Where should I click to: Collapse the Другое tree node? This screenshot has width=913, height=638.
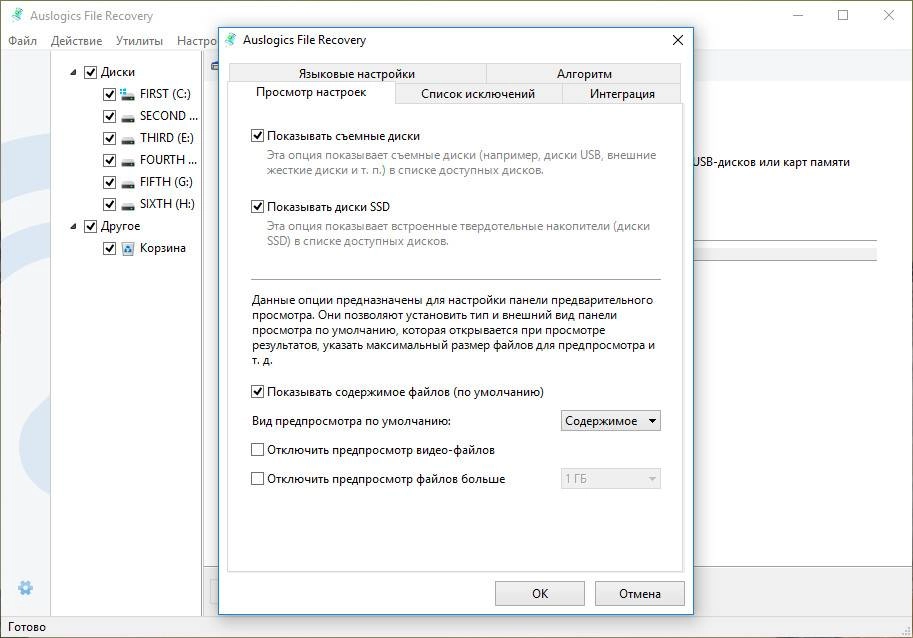[x=73, y=226]
